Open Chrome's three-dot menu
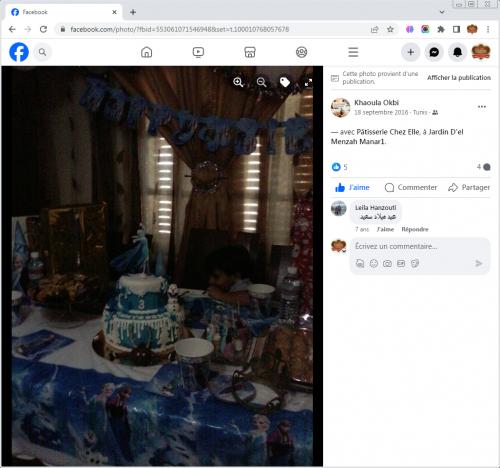This screenshot has height=468, width=500. click(x=488, y=29)
